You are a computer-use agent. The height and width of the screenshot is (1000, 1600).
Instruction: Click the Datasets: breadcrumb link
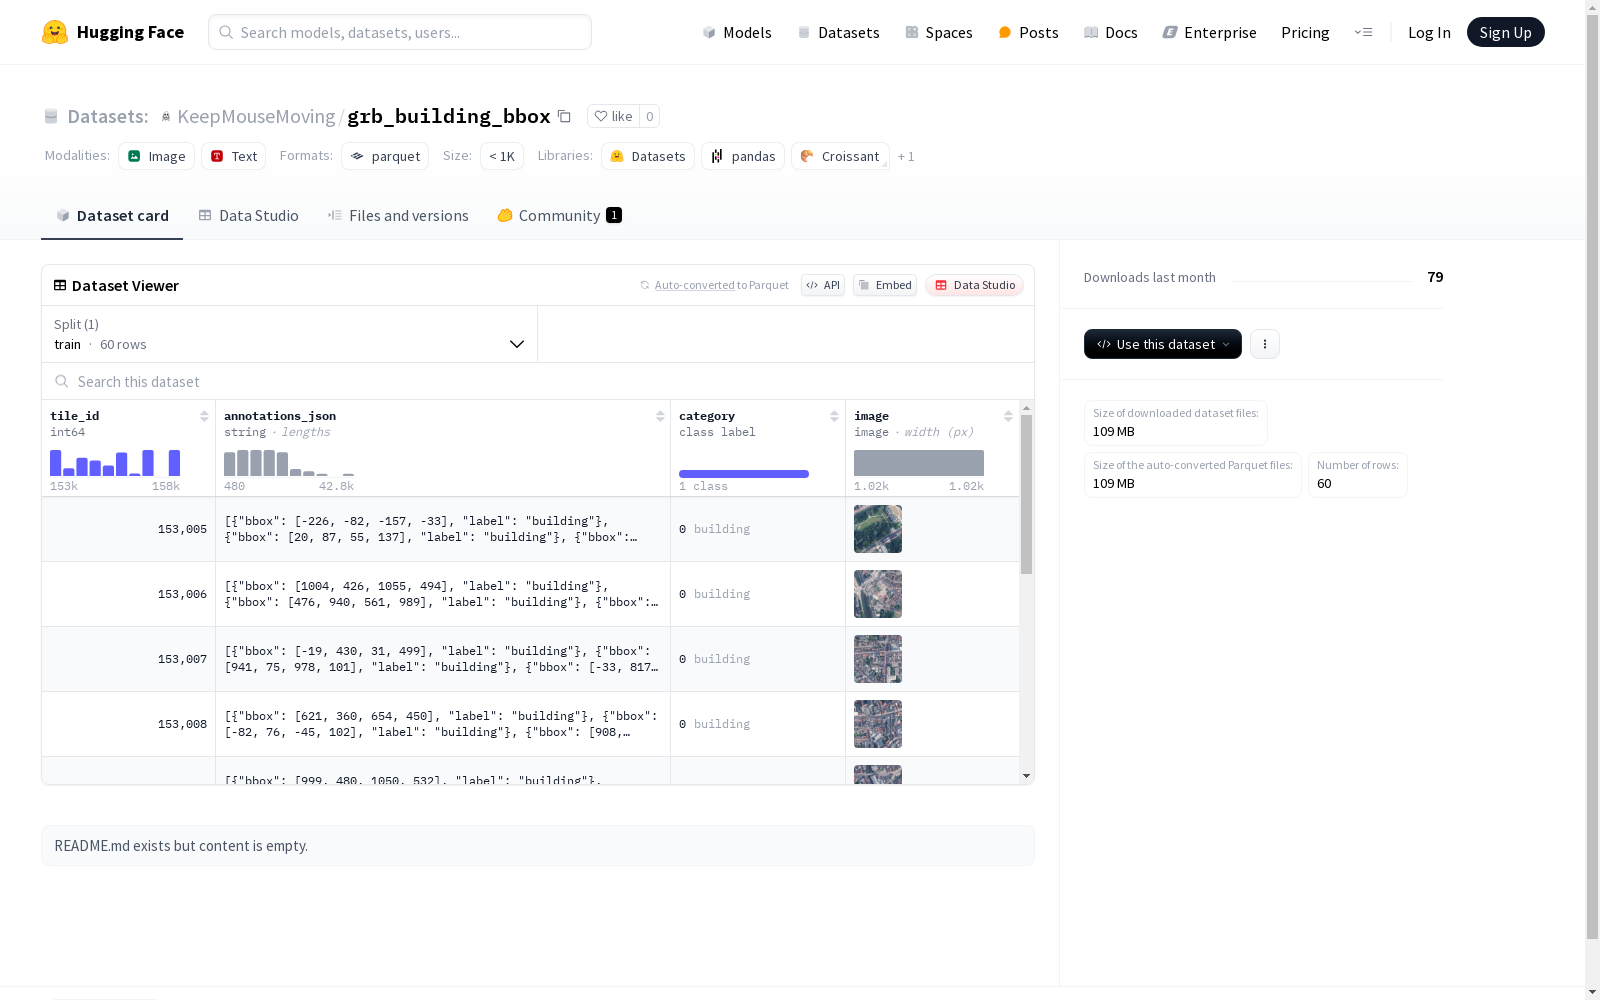tap(107, 116)
